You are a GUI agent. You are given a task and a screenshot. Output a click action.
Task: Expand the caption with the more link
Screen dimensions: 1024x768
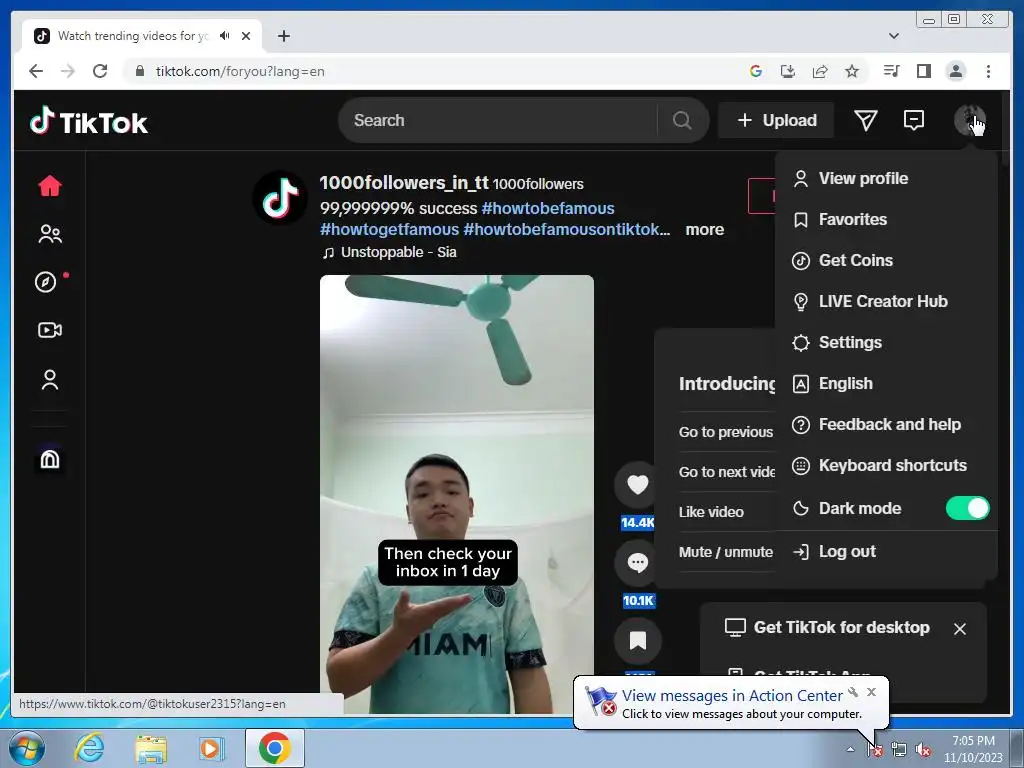coord(704,230)
